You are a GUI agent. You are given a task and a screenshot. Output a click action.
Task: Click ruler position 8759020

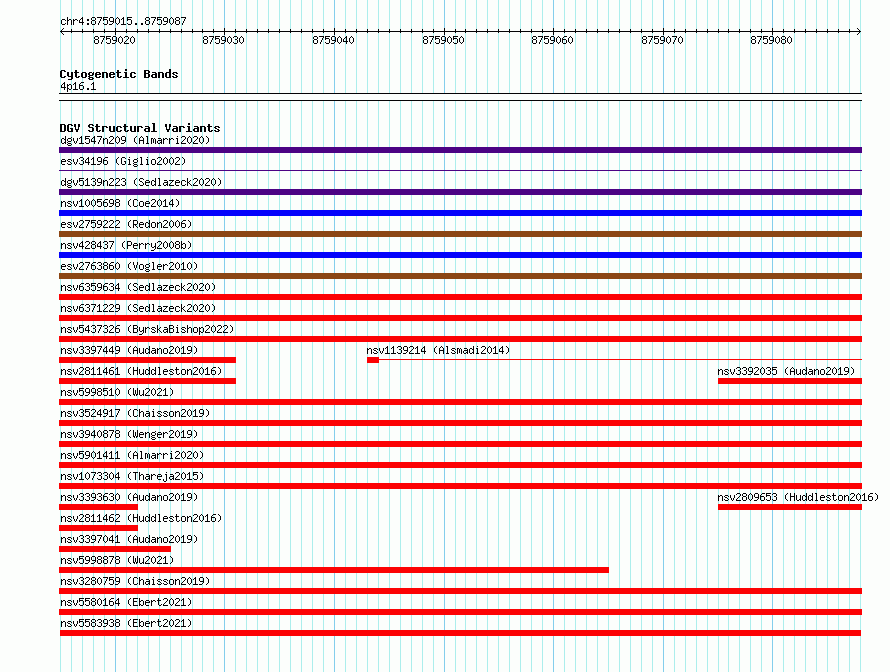click(114, 40)
